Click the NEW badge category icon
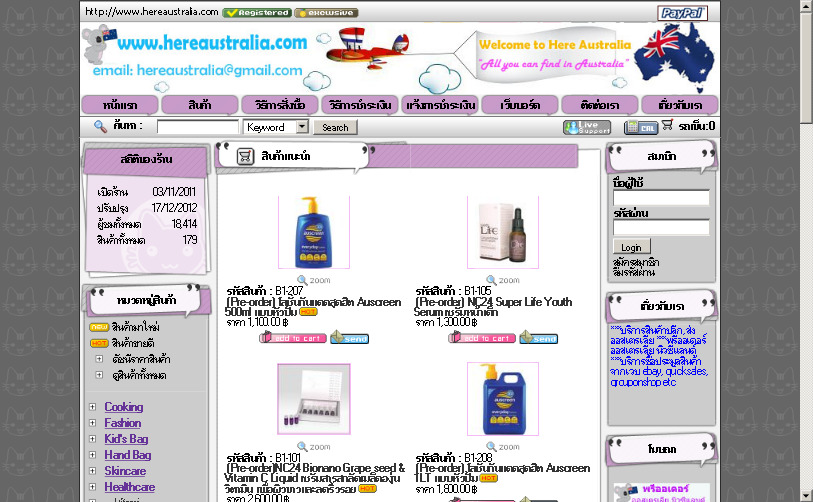Screen dimensions: 813x502 (99, 327)
